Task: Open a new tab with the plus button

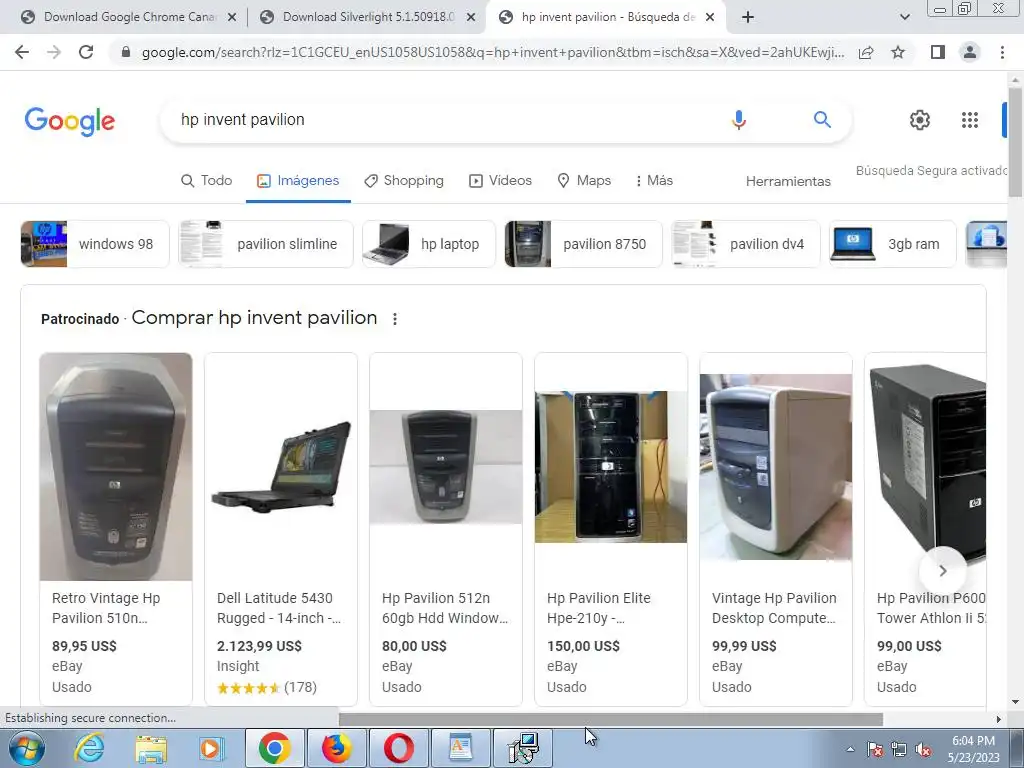Action: pos(748,17)
